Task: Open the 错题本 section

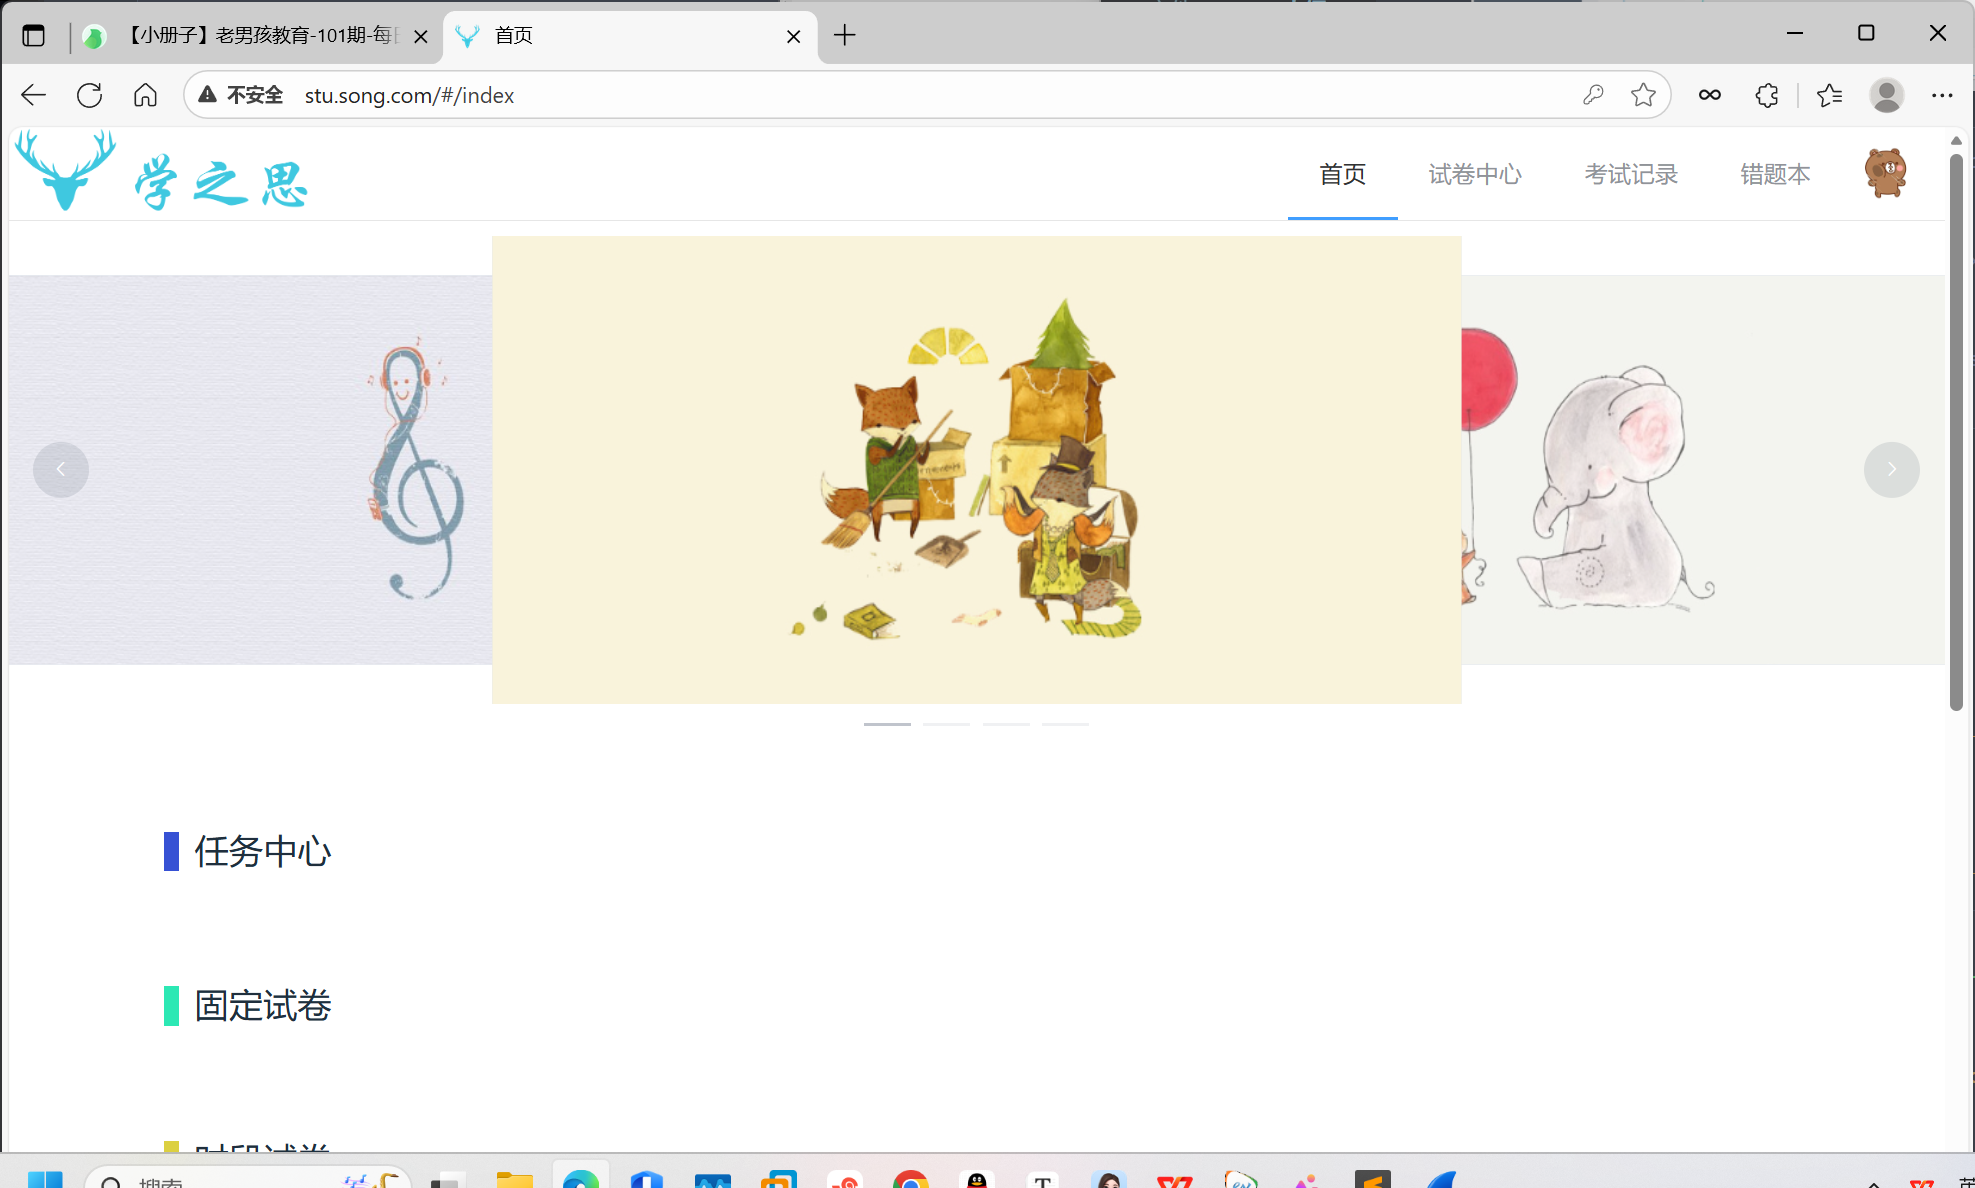Action: (x=1774, y=174)
